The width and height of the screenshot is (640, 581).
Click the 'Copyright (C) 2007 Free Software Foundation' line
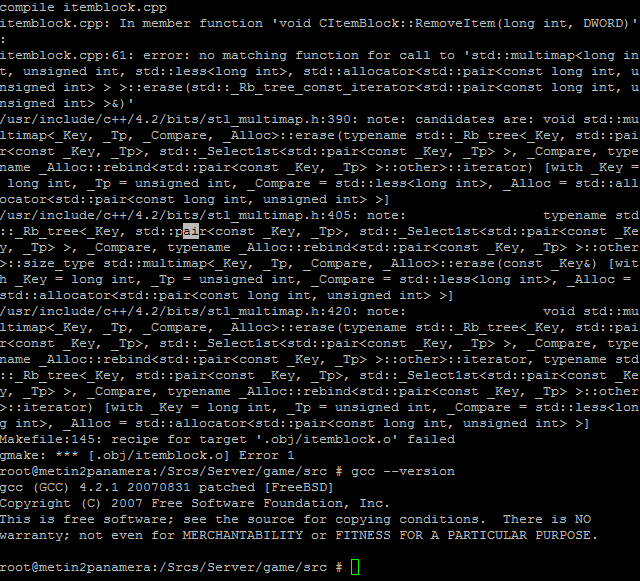click(195, 503)
